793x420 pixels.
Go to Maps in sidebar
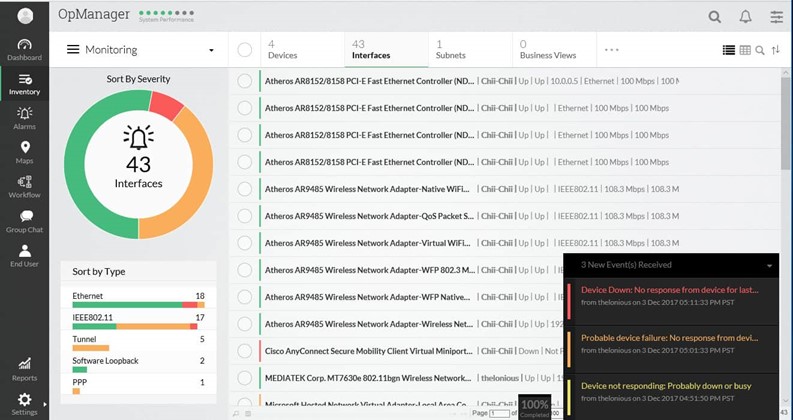[24, 152]
